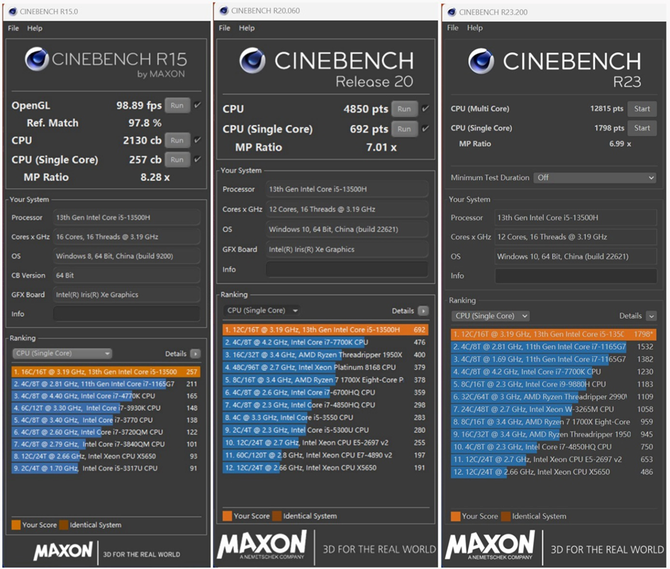Expand Details dropdown in R23 ranking
This screenshot has height=569, width=670.
tap(651, 316)
